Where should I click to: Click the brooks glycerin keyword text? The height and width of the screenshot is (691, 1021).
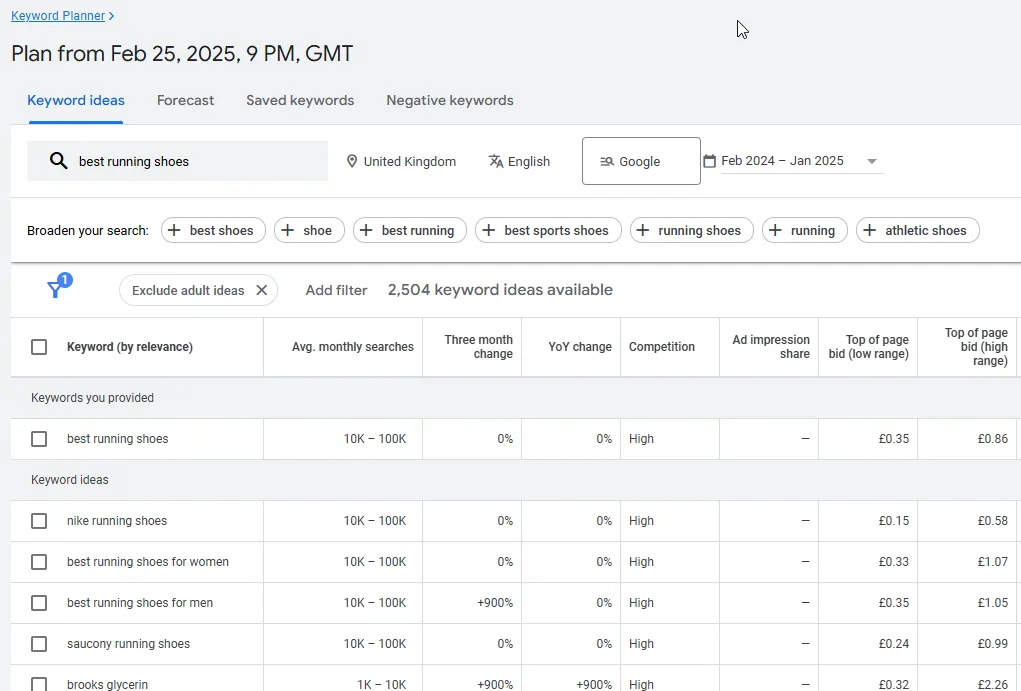pyautogui.click(x=107, y=684)
